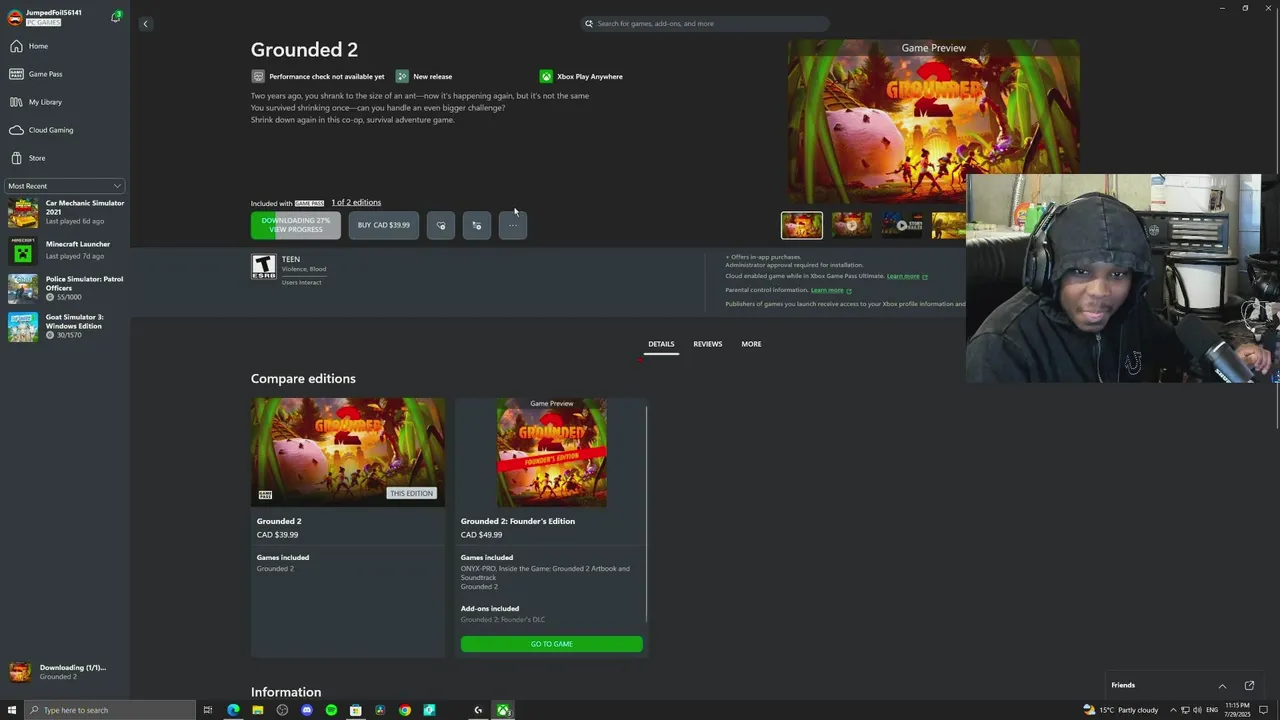Image resolution: width=1280 pixels, height=720 pixels.
Task: Click the New release badge
Action: coord(424,76)
